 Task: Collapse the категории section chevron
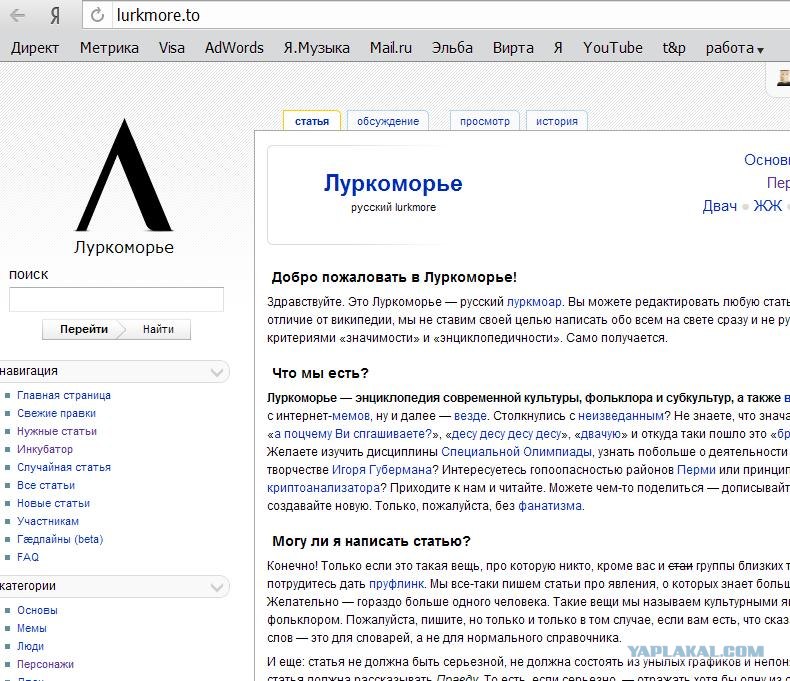(217, 587)
